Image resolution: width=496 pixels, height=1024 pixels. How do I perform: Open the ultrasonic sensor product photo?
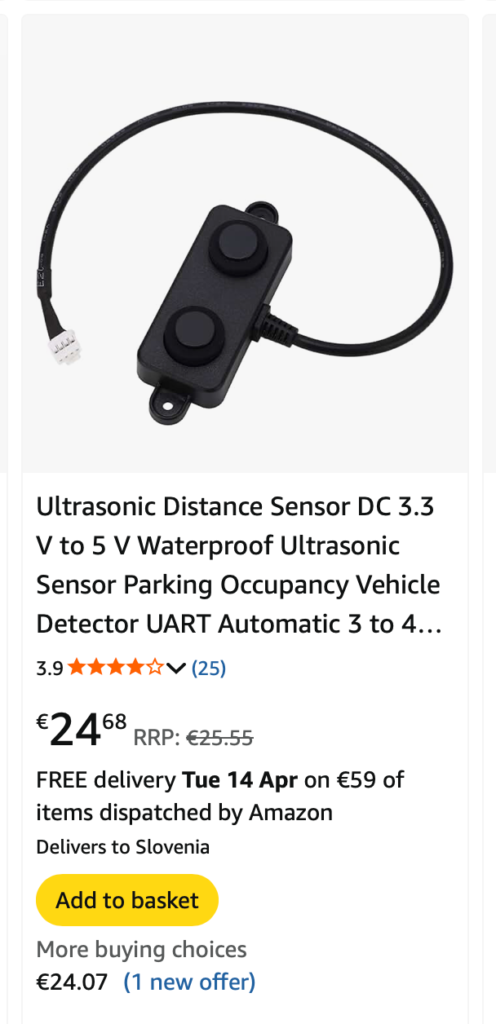(245, 243)
